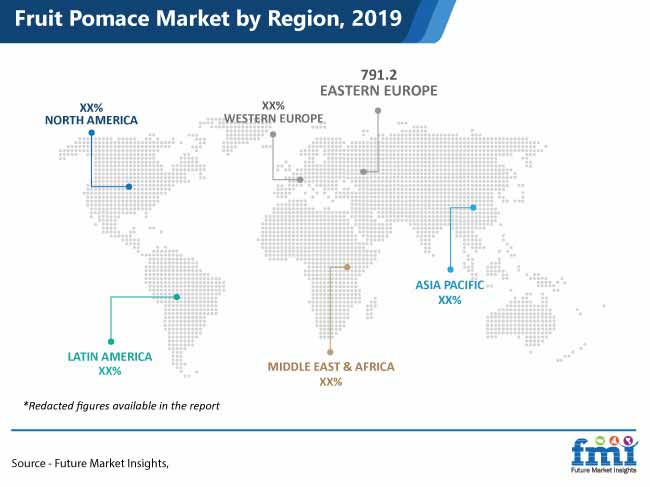Viewport: 650px width, 487px height.
Task: Click the XX% value under Middle East & Africa
Action: (x=331, y=382)
